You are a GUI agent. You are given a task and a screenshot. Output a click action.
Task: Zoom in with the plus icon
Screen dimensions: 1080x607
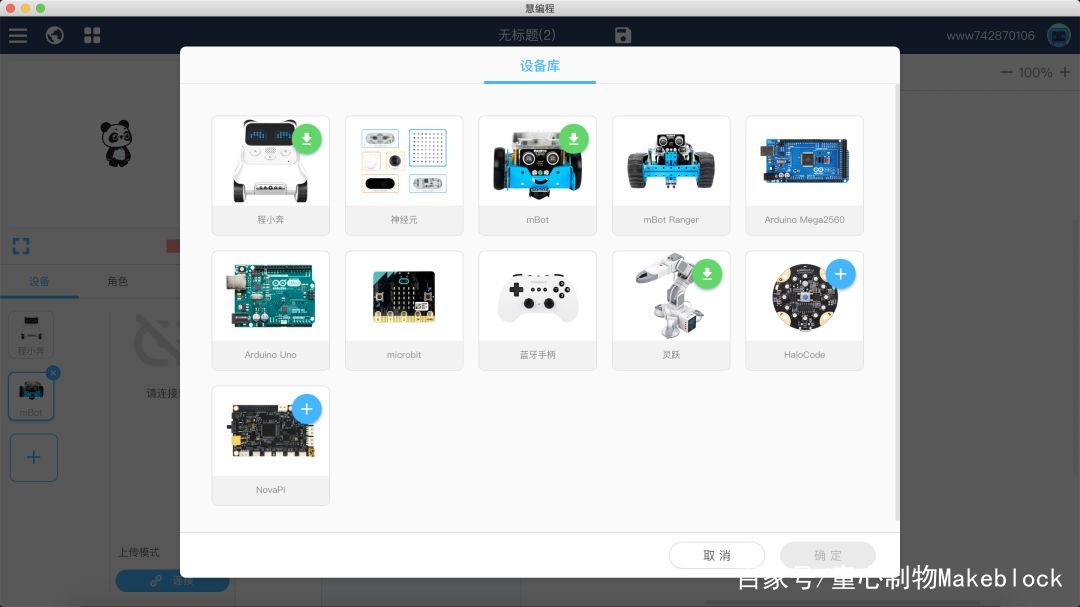(1065, 72)
